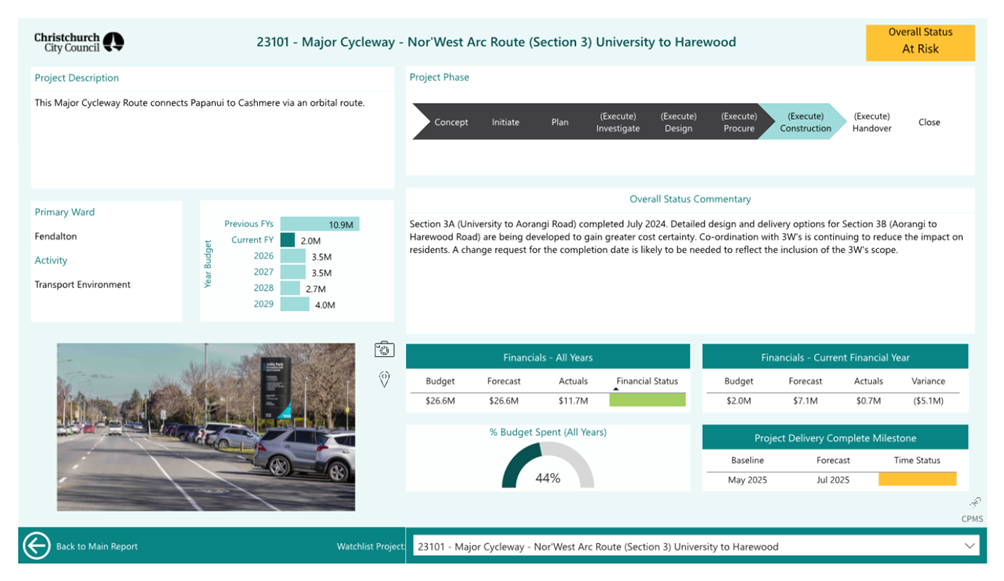The width and height of the screenshot is (1004, 581).
Task: Click the Time Status column header
Action: coord(917,460)
